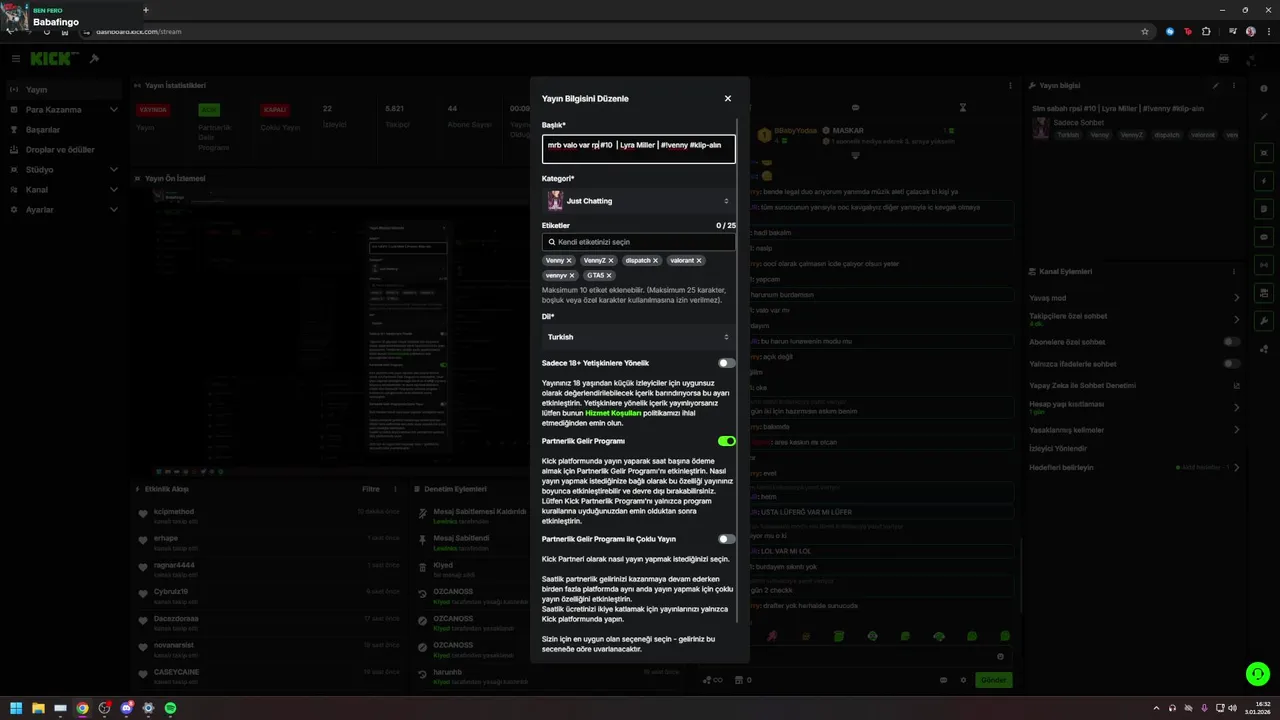
Task: Delete the GTA5 tag
Action: pos(609,275)
